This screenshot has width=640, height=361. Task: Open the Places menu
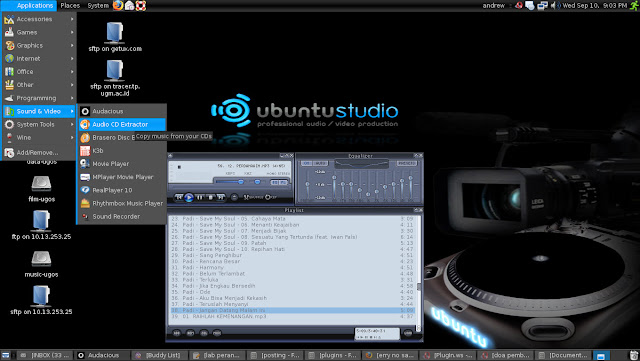click(70, 5)
